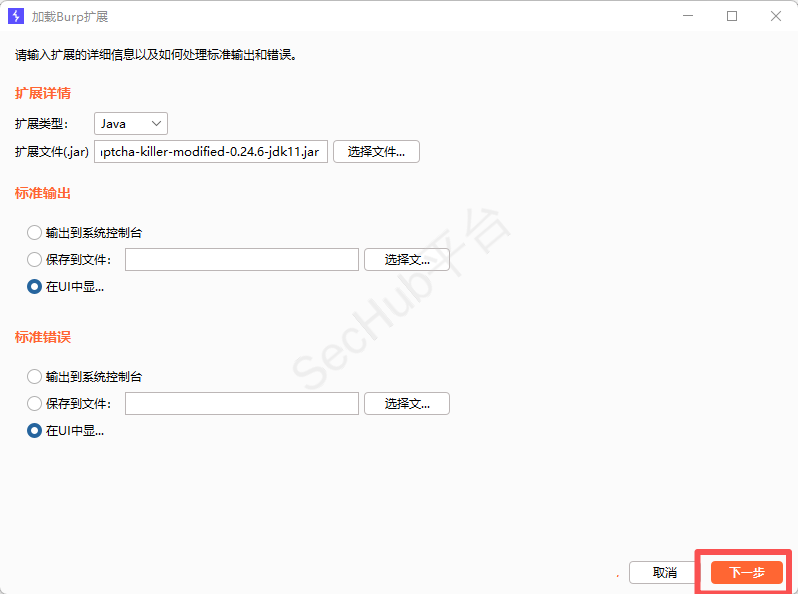The image size is (798, 594).
Task: Select 在UI中显示 radio under 标准输出
Action: pos(35,287)
